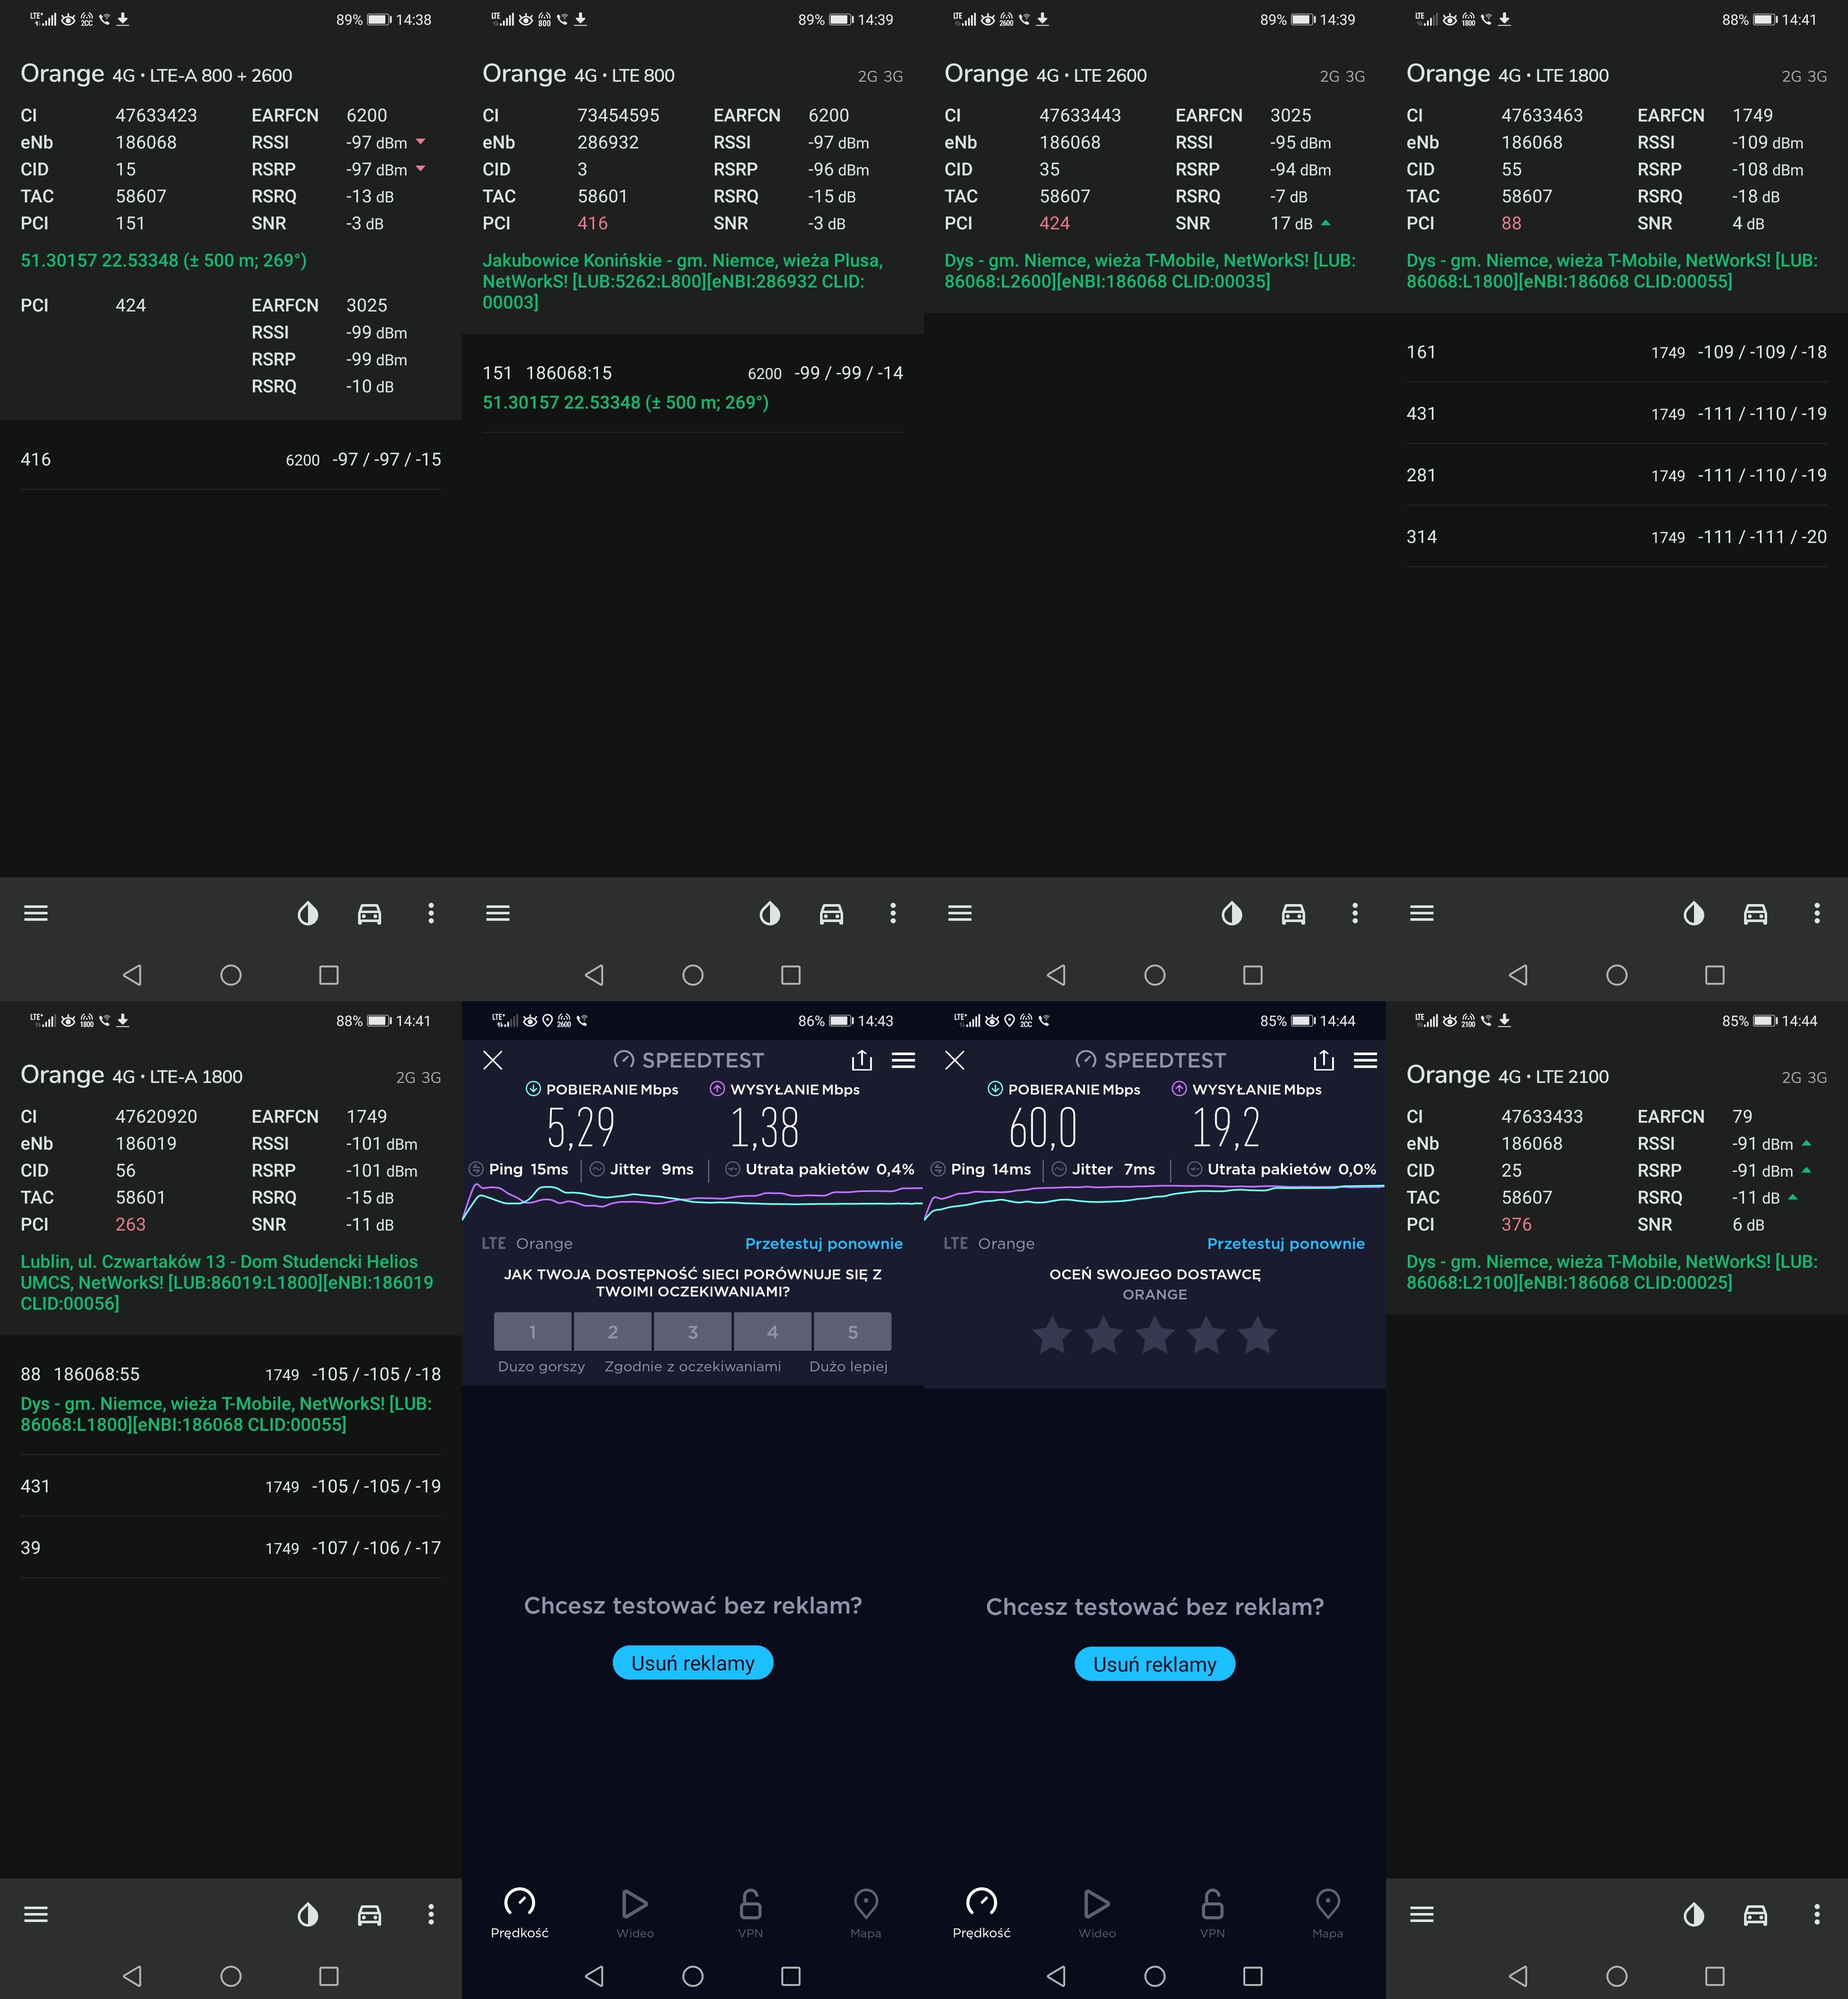Open hamburger menu in LTE 800 screen
The height and width of the screenshot is (1999, 1848).
[x=498, y=913]
